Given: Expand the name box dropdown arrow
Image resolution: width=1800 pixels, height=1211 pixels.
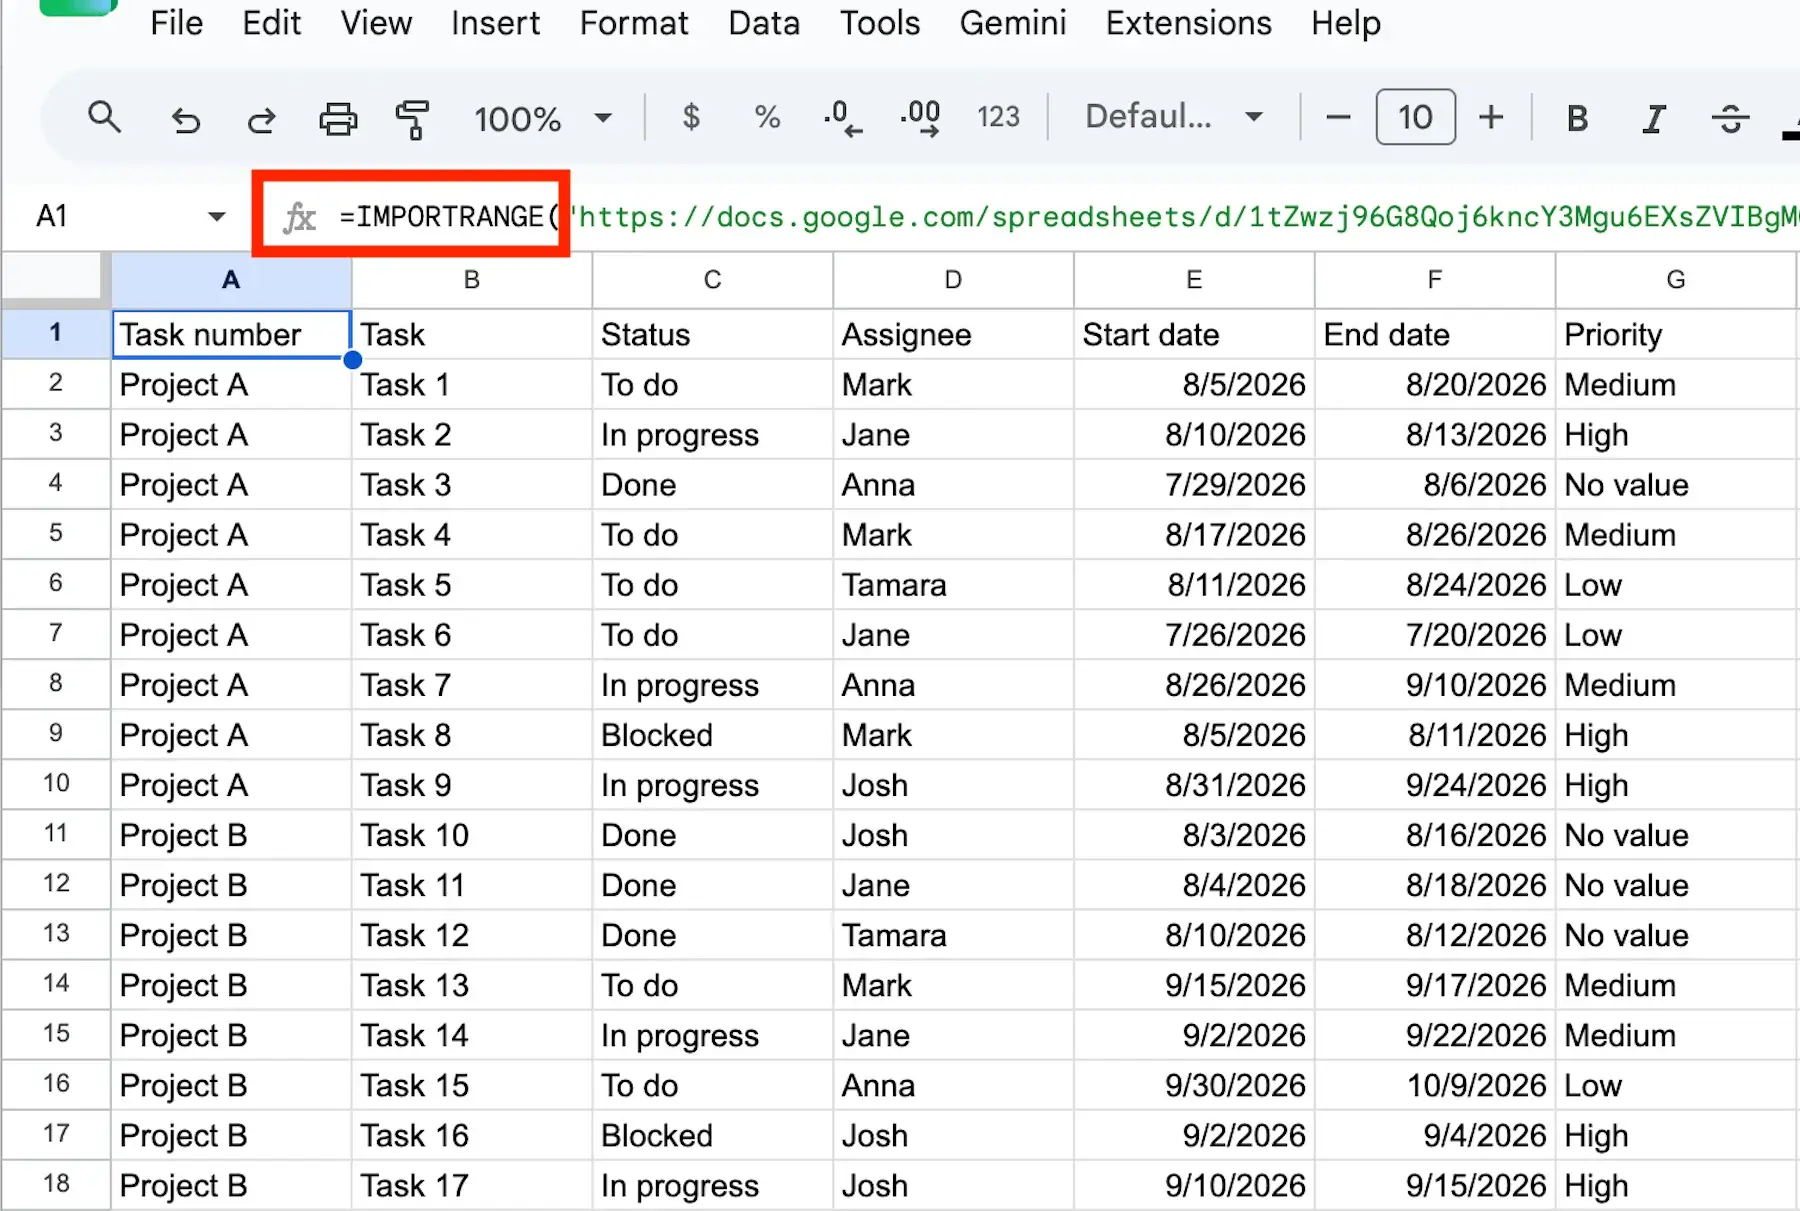Looking at the screenshot, I should [216, 216].
